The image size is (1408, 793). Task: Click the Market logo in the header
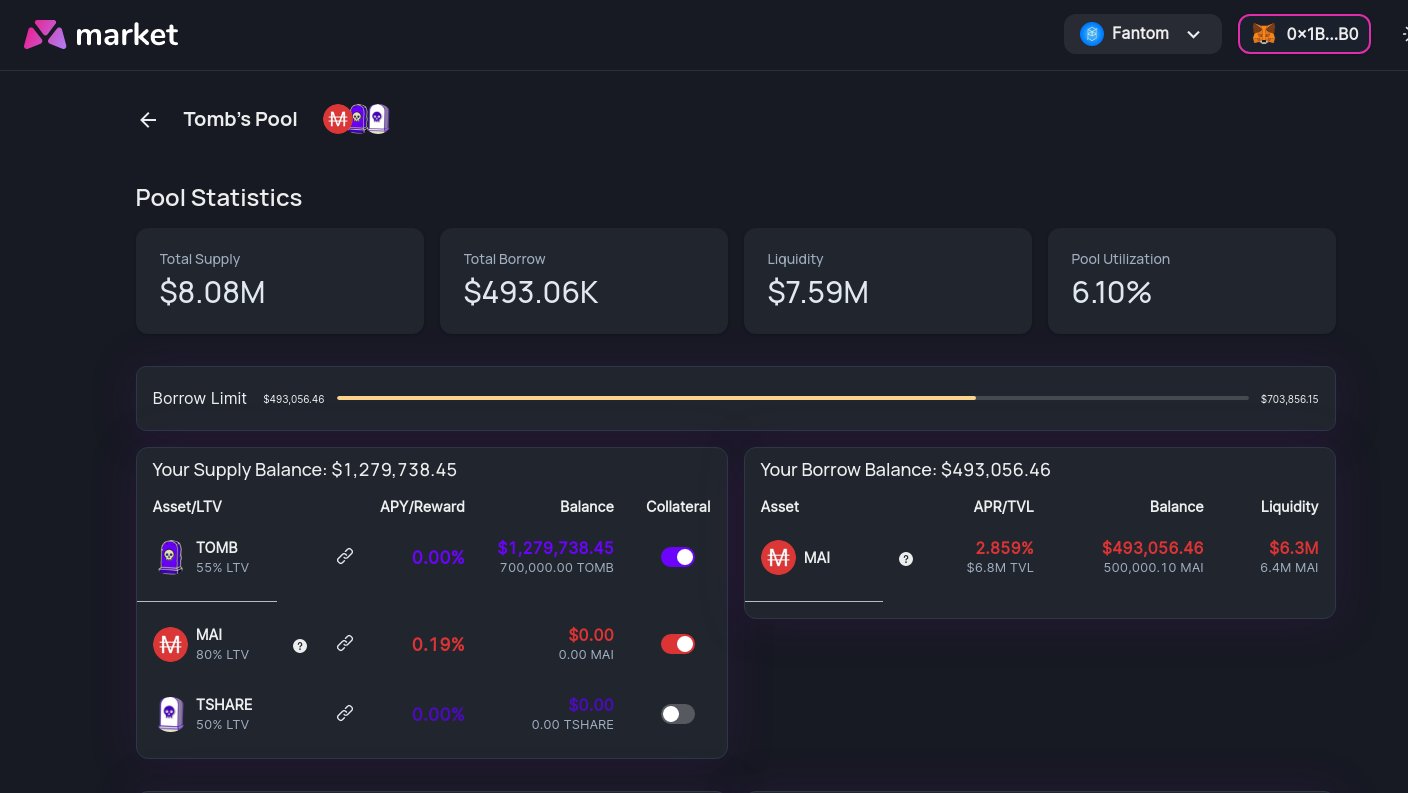101,35
